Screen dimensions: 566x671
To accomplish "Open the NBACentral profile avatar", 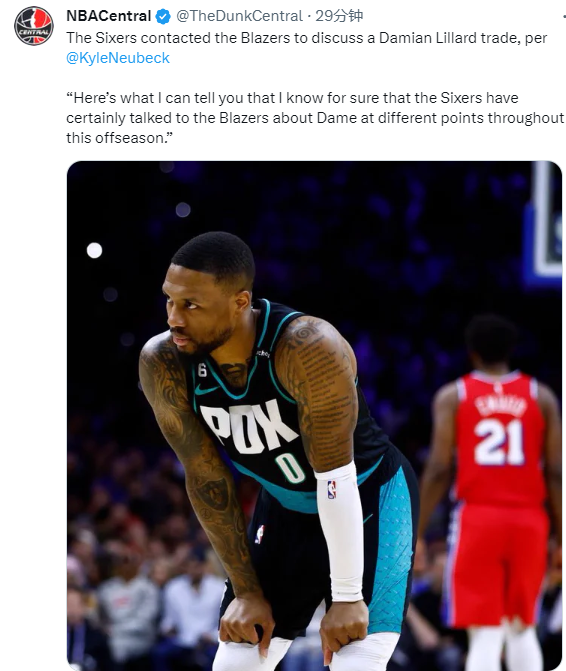I will click(x=34, y=26).
